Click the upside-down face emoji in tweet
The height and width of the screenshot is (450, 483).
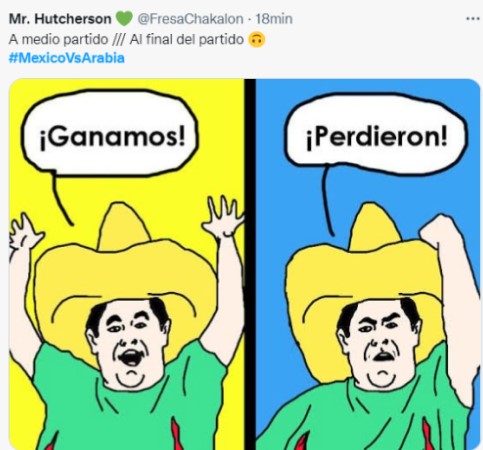(256, 40)
